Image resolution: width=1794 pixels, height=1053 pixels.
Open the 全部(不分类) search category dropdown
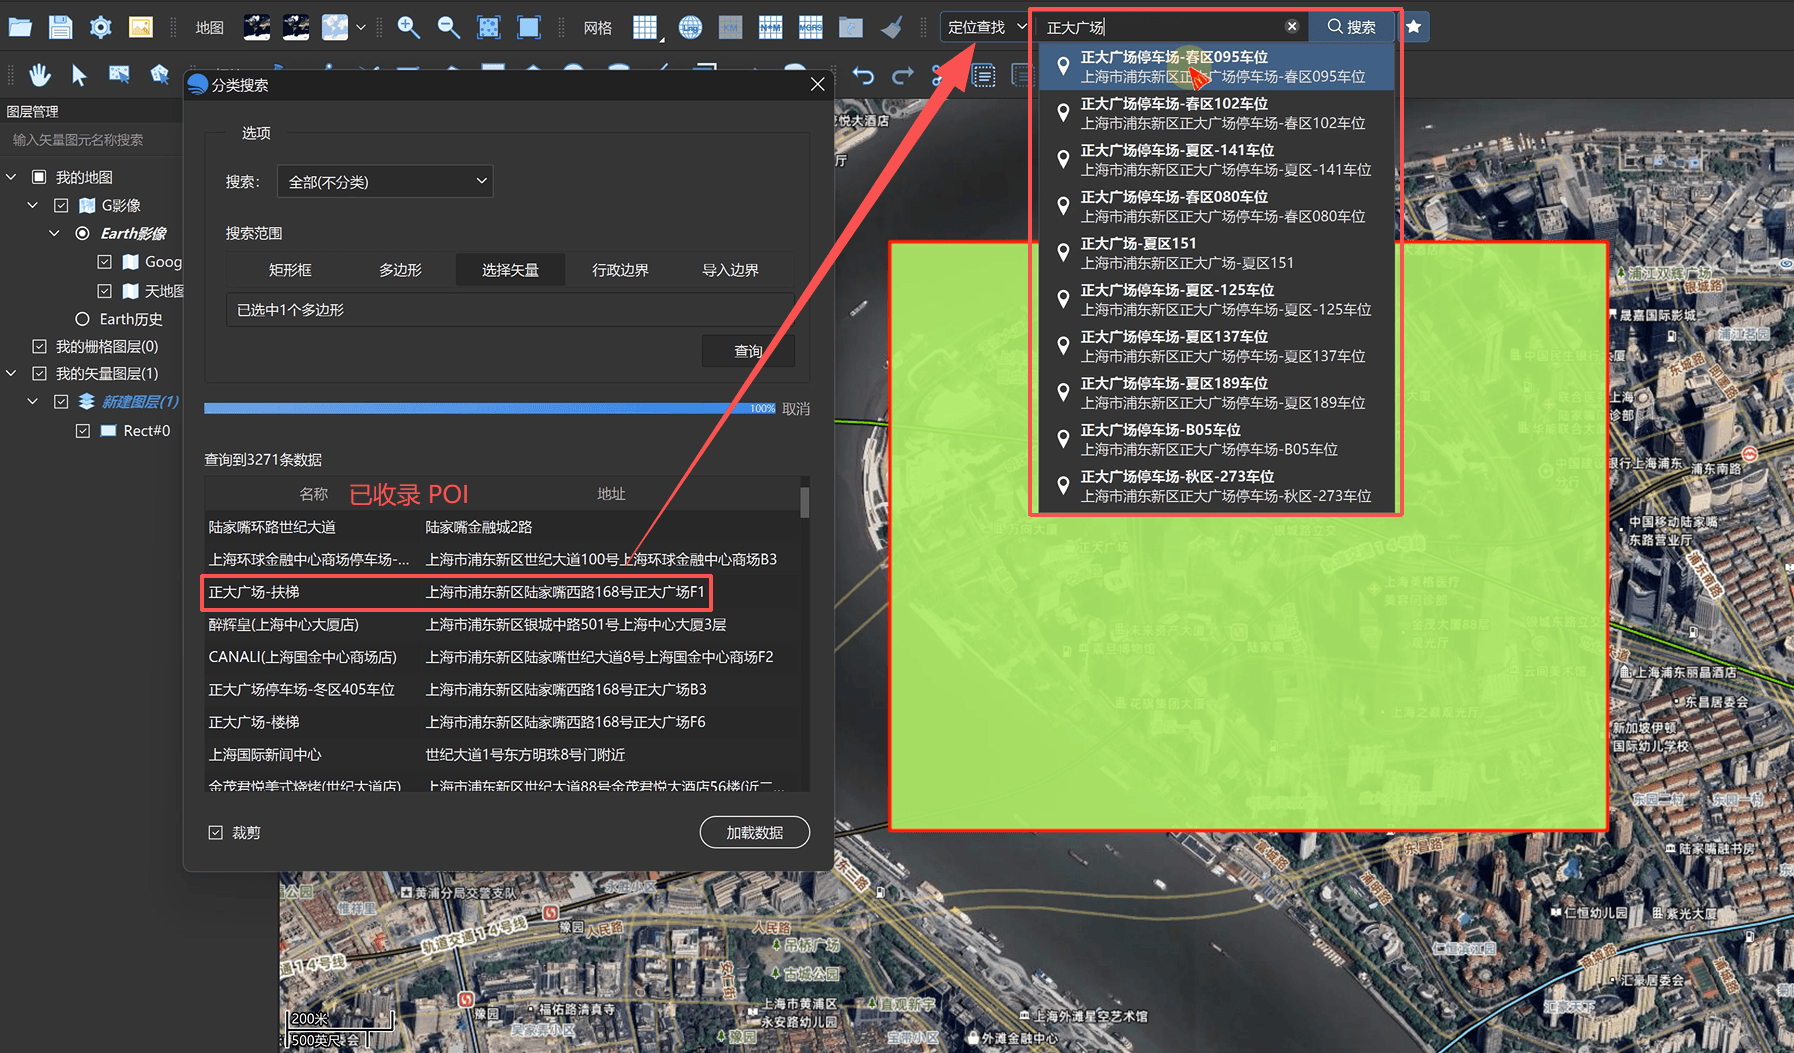[x=385, y=181]
